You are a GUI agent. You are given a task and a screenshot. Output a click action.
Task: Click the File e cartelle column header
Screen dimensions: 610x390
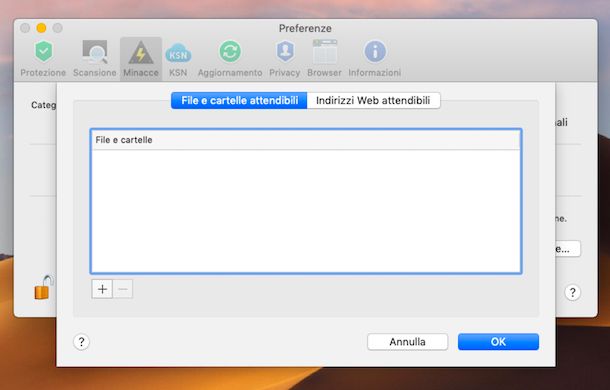click(x=306, y=140)
